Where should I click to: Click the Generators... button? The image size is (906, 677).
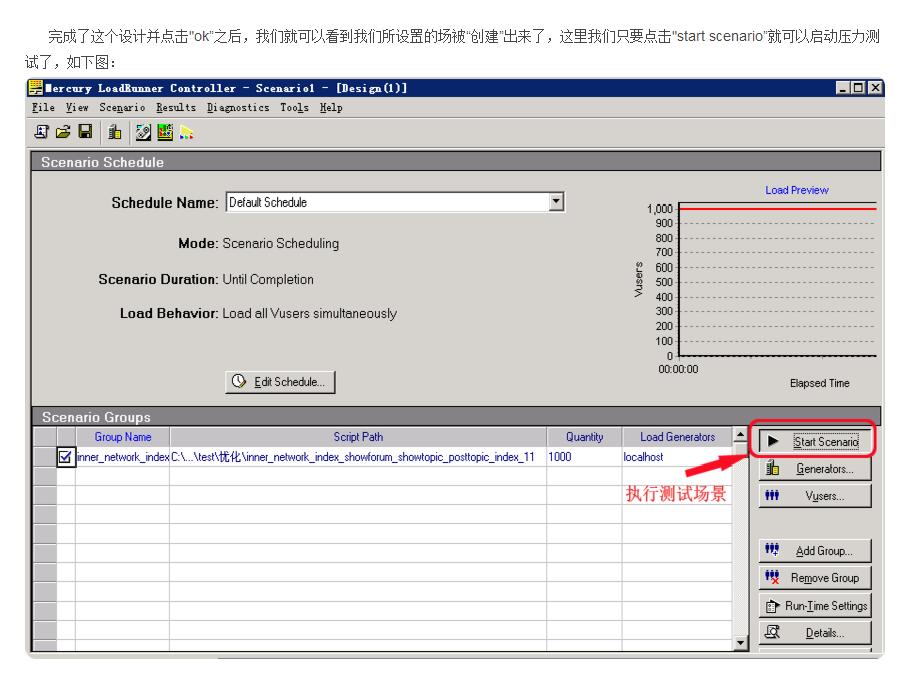(815, 468)
